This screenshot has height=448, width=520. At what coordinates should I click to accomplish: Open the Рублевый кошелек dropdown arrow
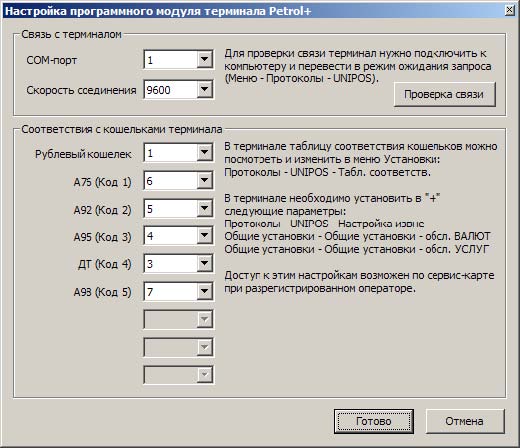point(204,153)
